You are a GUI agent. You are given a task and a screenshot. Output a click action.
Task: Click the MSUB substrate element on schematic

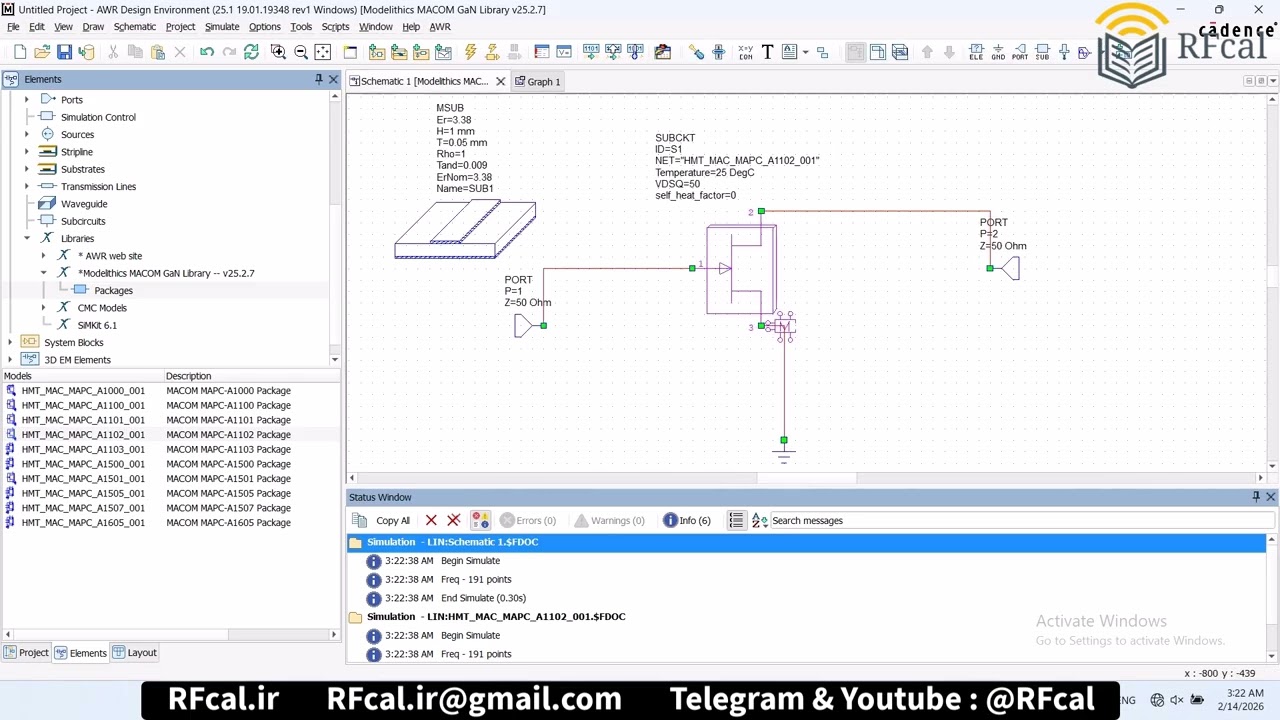(x=465, y=229)
